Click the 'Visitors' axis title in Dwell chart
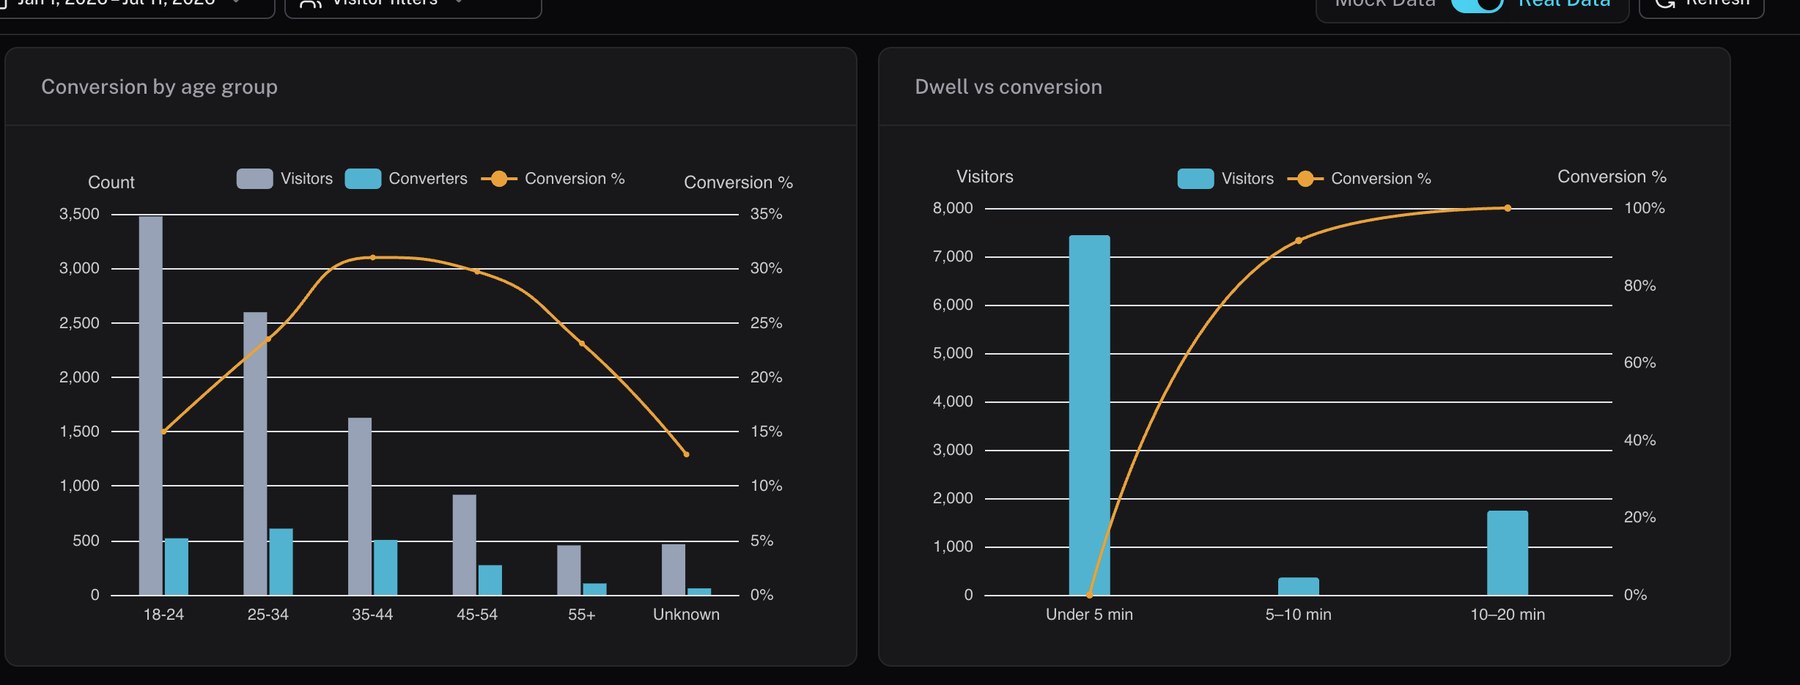This screenshot has width=1800, height=685. click(x=985, y=176)
